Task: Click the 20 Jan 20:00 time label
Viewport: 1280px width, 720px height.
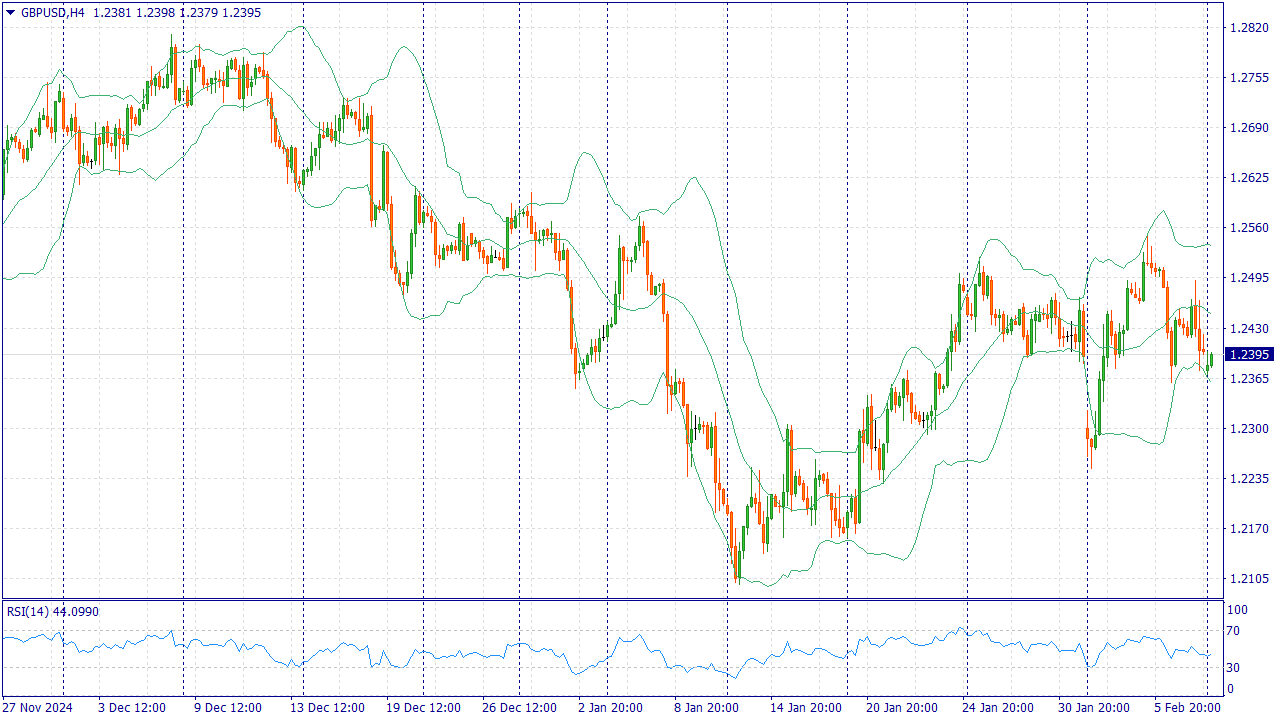Action: point(902,708)
